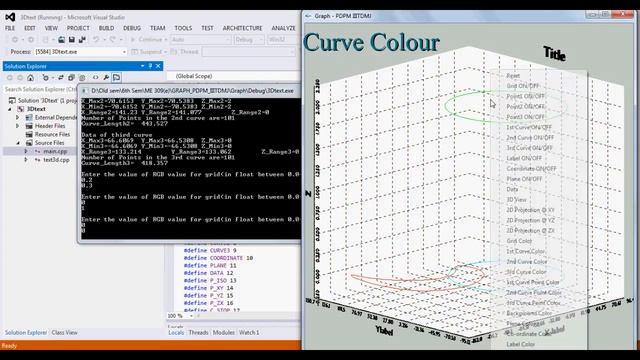Click the Home icon in Solution Explorer
Image resolution: width=640 pixels, height=360 pixels.
coord(31,78)
